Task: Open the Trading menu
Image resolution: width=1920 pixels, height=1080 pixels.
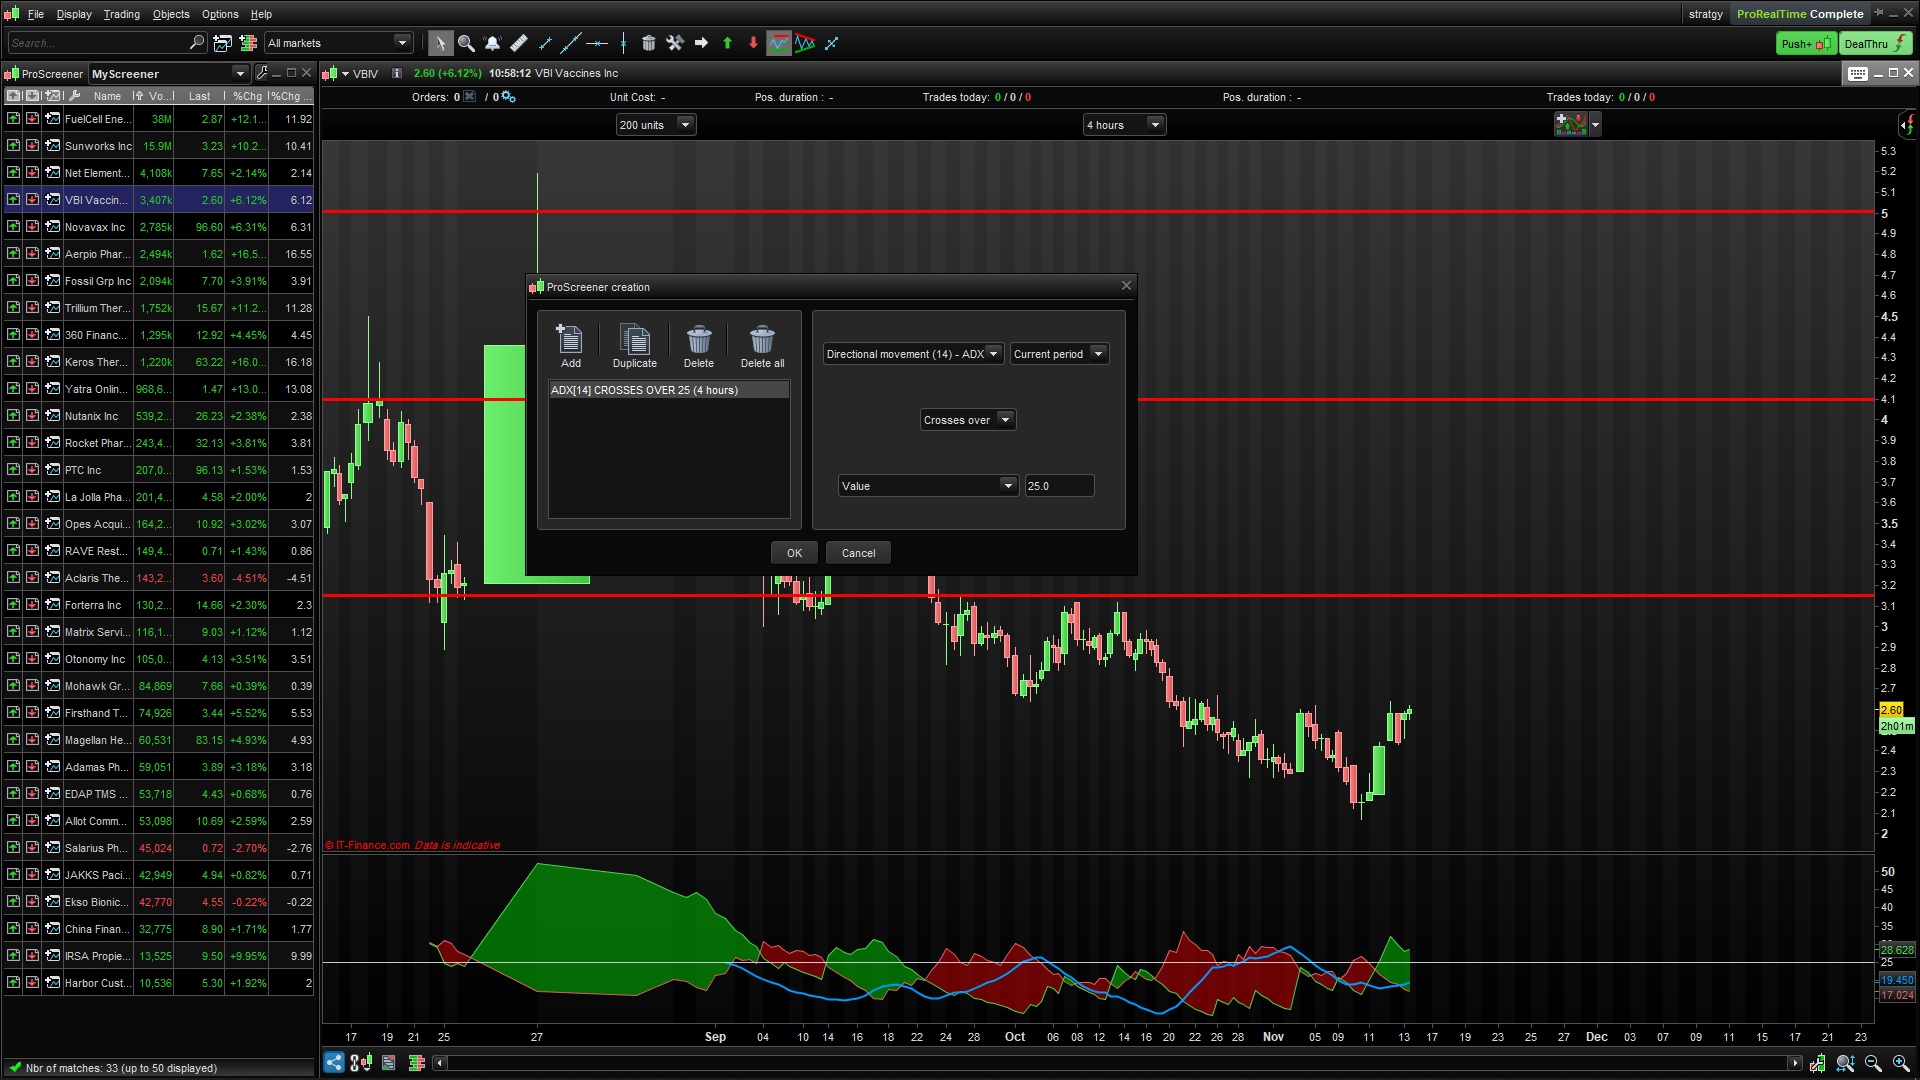Action: pyautogui.click(x=121, y=14)
